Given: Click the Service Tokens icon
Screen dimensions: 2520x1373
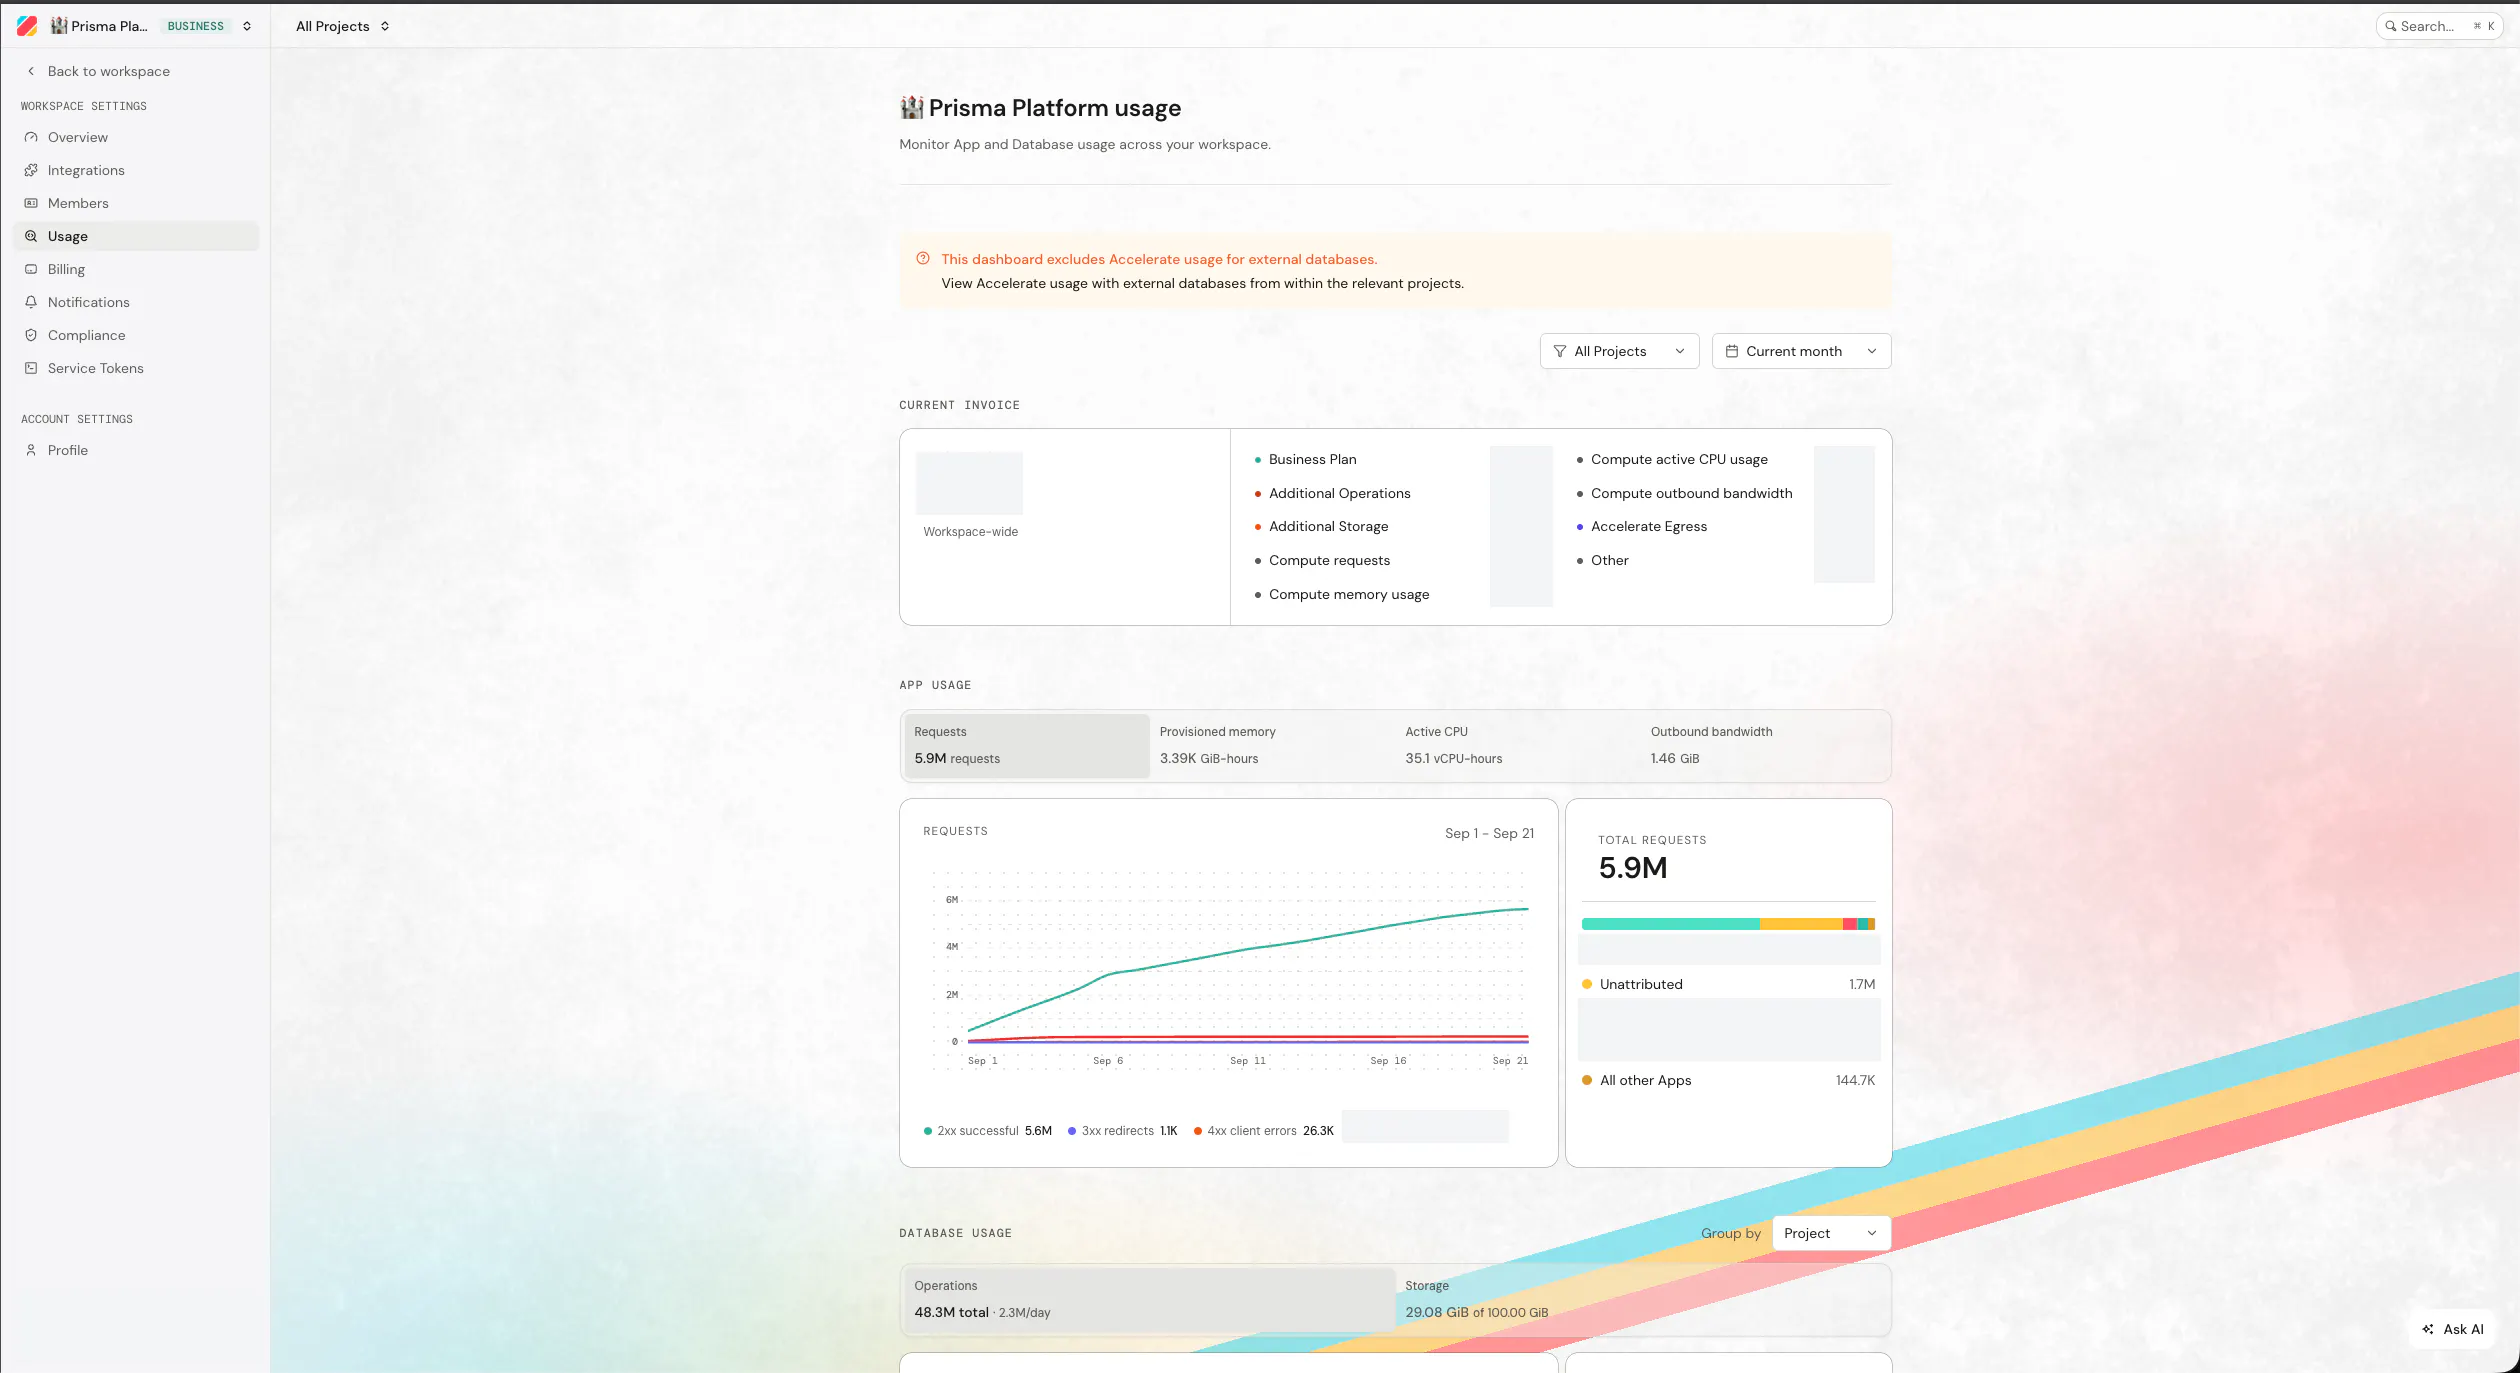Looking at the screenshot, I should tap(31, 368).
